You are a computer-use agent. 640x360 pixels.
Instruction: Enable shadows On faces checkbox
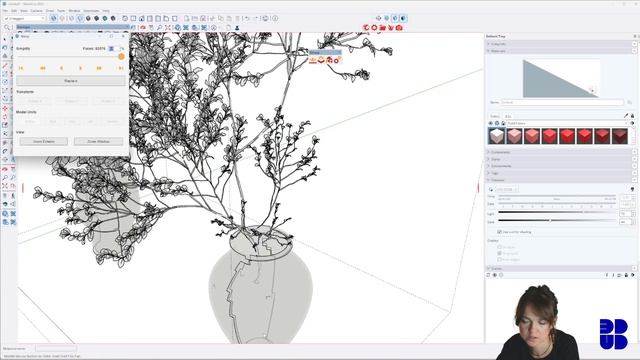(499, 247)
